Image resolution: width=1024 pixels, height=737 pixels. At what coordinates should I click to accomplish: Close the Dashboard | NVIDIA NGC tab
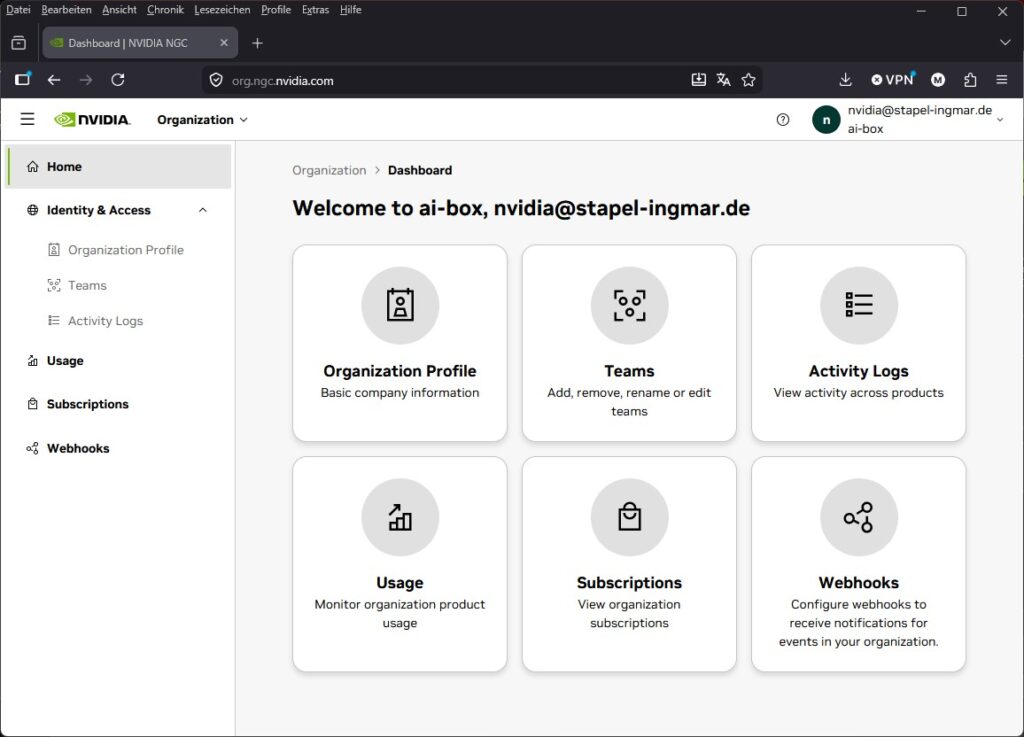pyautogui.click(x=224, y=42)
